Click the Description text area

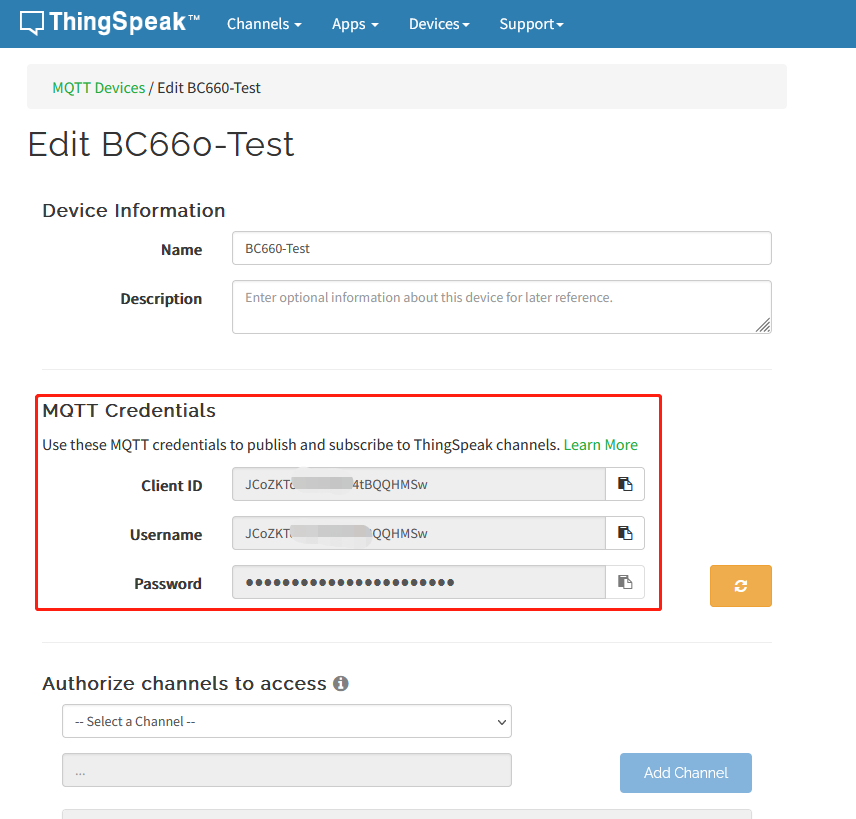tap(502, 307)
